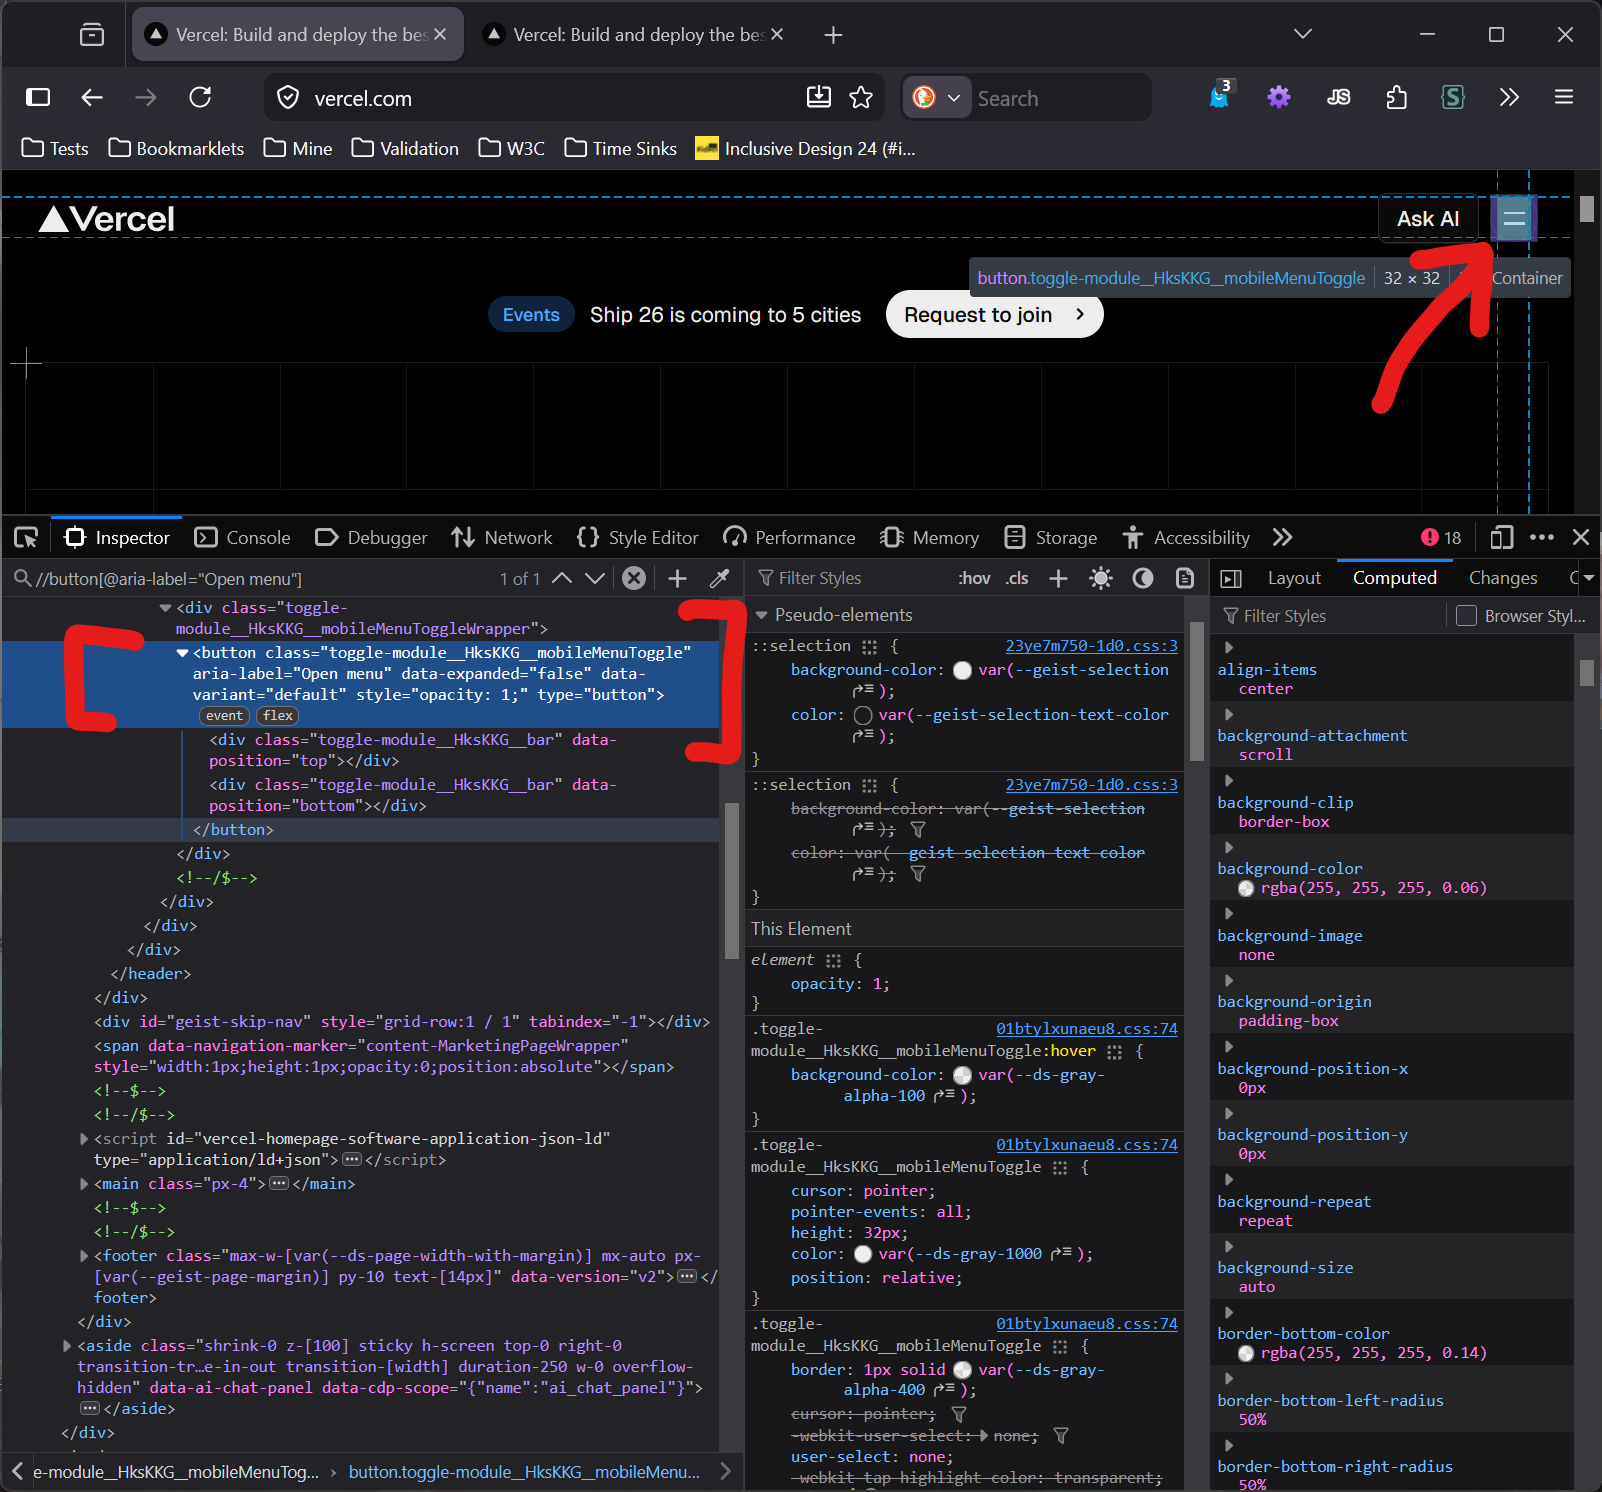Open the DevTools three-dot options menu
Image resolution: width=1602 pixels, height=1492 pixels.
pyautogui.click(x=1542, y=538)
